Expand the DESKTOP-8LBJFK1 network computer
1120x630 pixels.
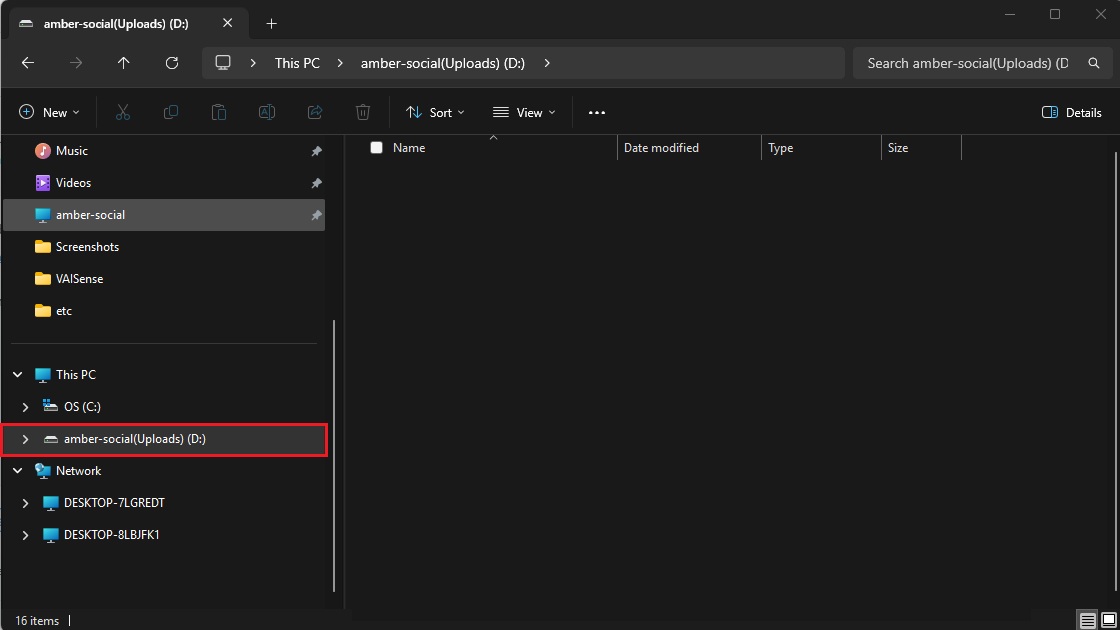click(x=25, y=535)
